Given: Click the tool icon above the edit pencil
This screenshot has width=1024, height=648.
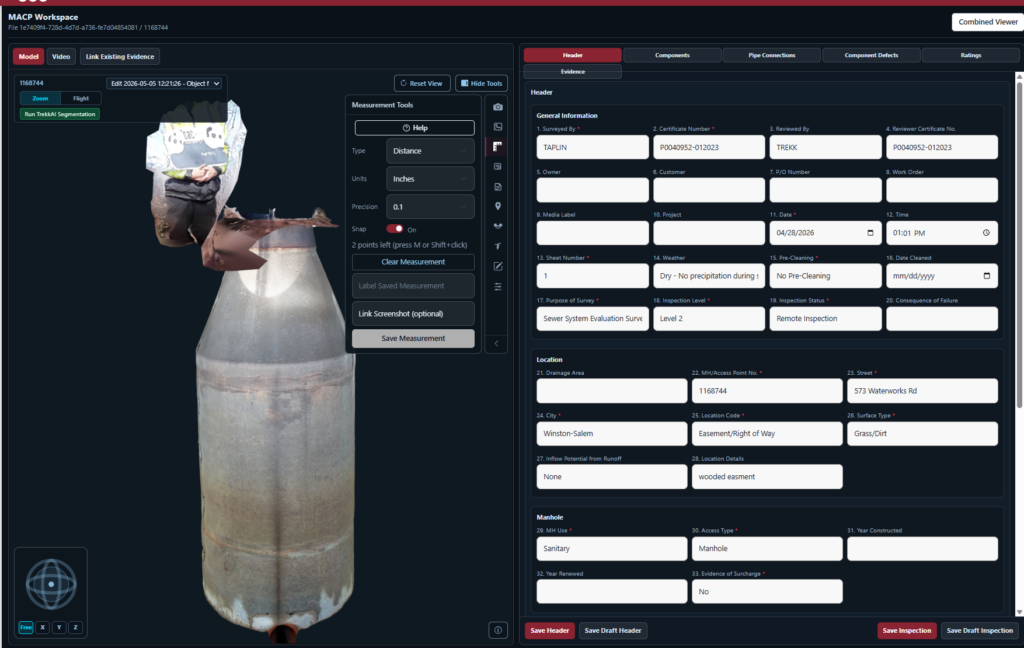Looking at the screenshot, I should coord(498,246).
